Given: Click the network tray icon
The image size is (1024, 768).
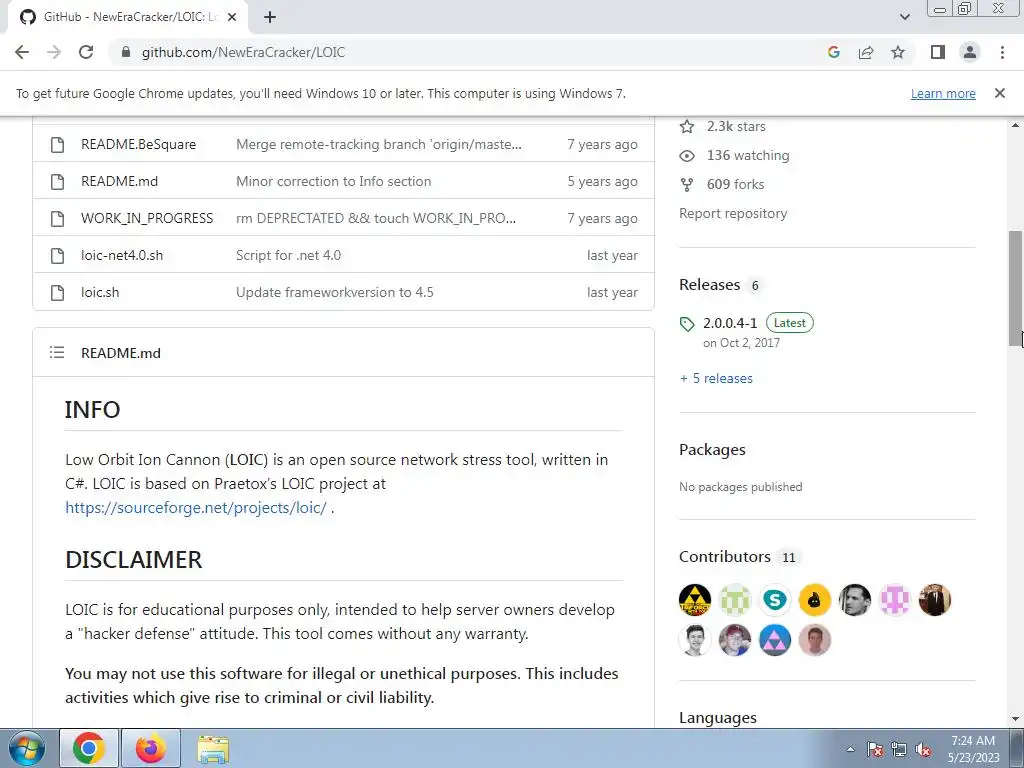Looking at the screenshot, I should 899,749.
